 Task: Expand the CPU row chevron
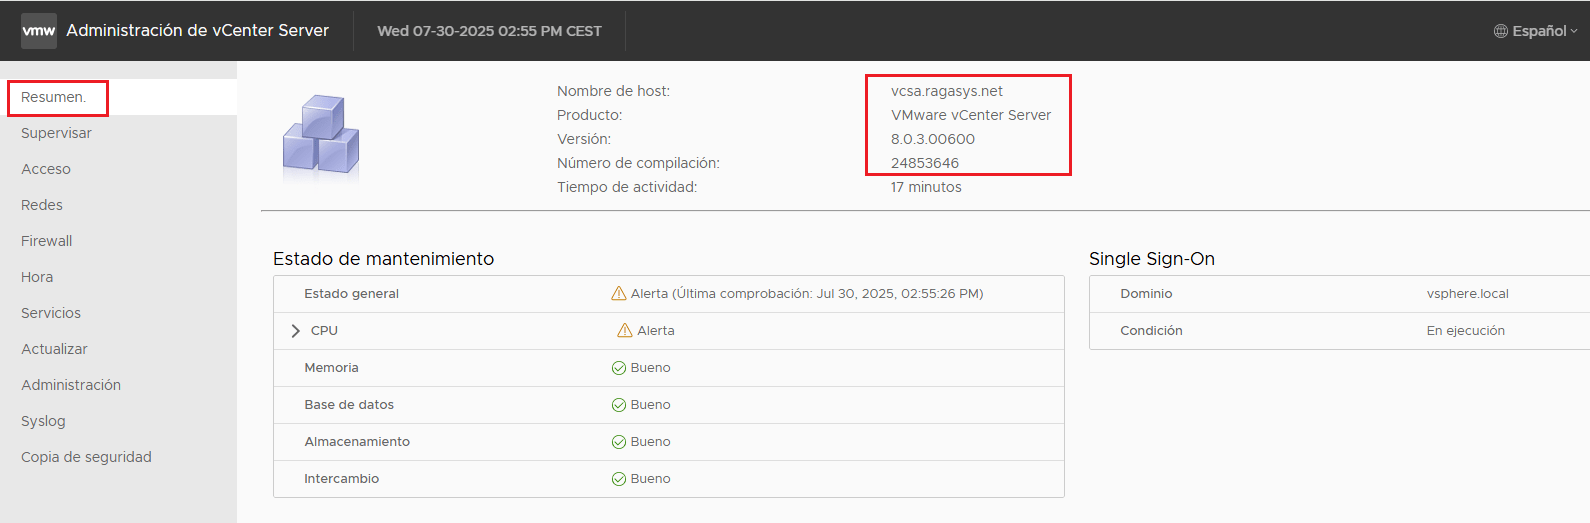pos(295,331)
